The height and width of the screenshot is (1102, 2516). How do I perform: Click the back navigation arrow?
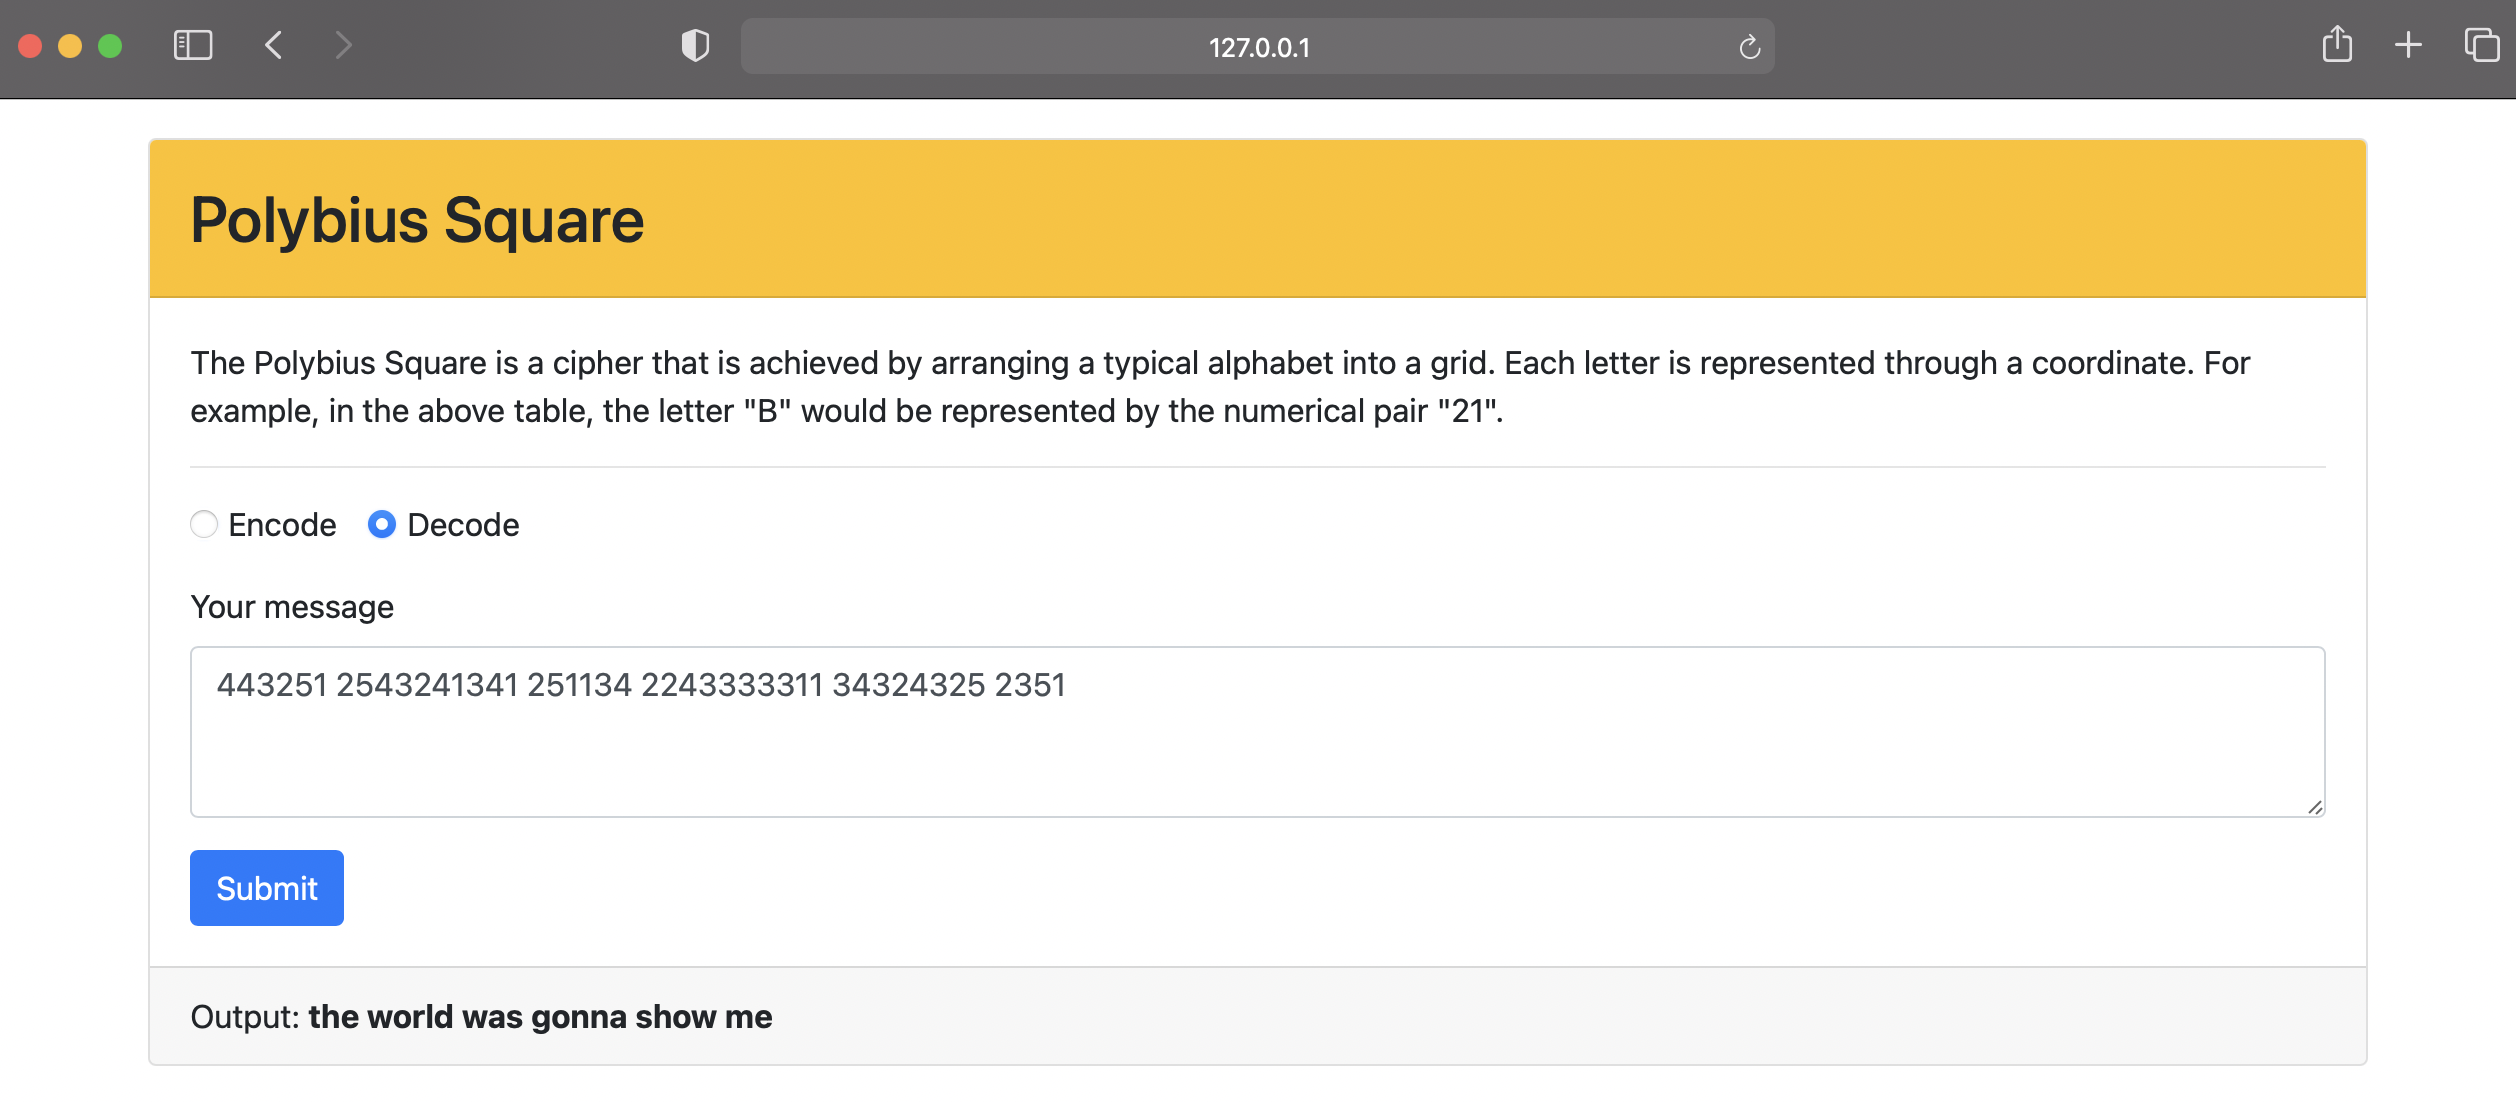[x=273, y=45]
